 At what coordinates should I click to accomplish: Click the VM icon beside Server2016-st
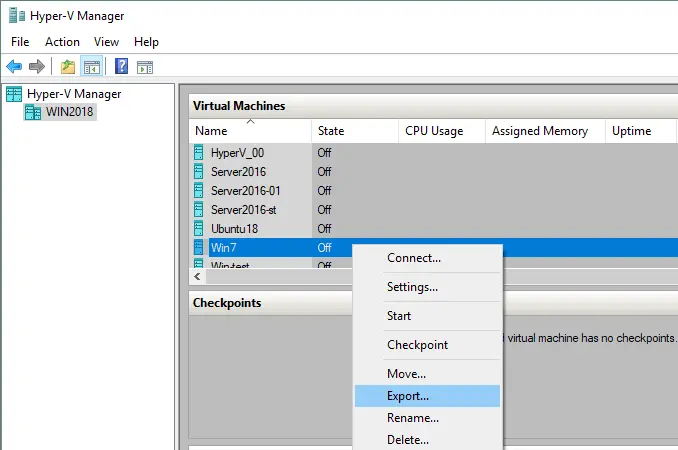click(x=198, y=210)
